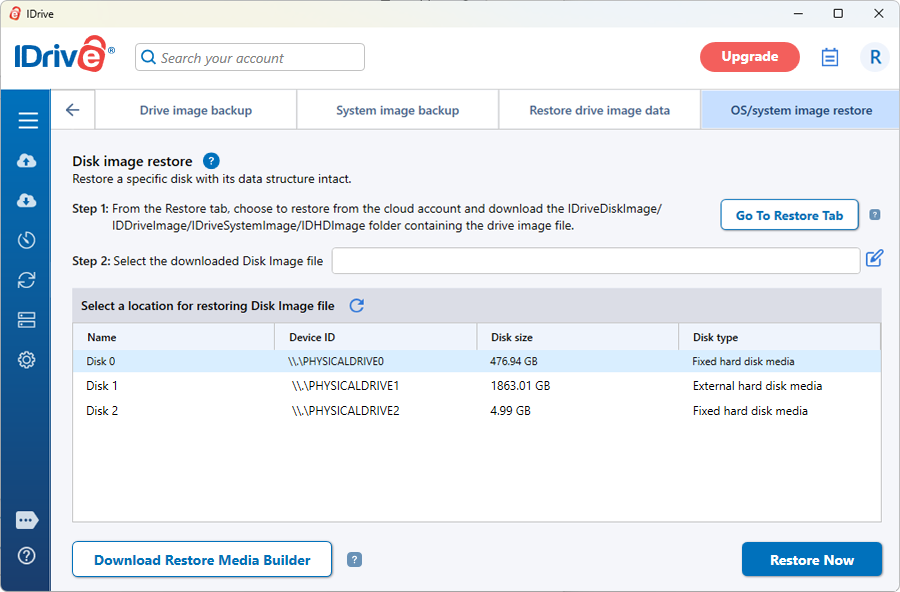Refresh the disk location list
This screenshot has width=900, height=592.
coord(356,305)
